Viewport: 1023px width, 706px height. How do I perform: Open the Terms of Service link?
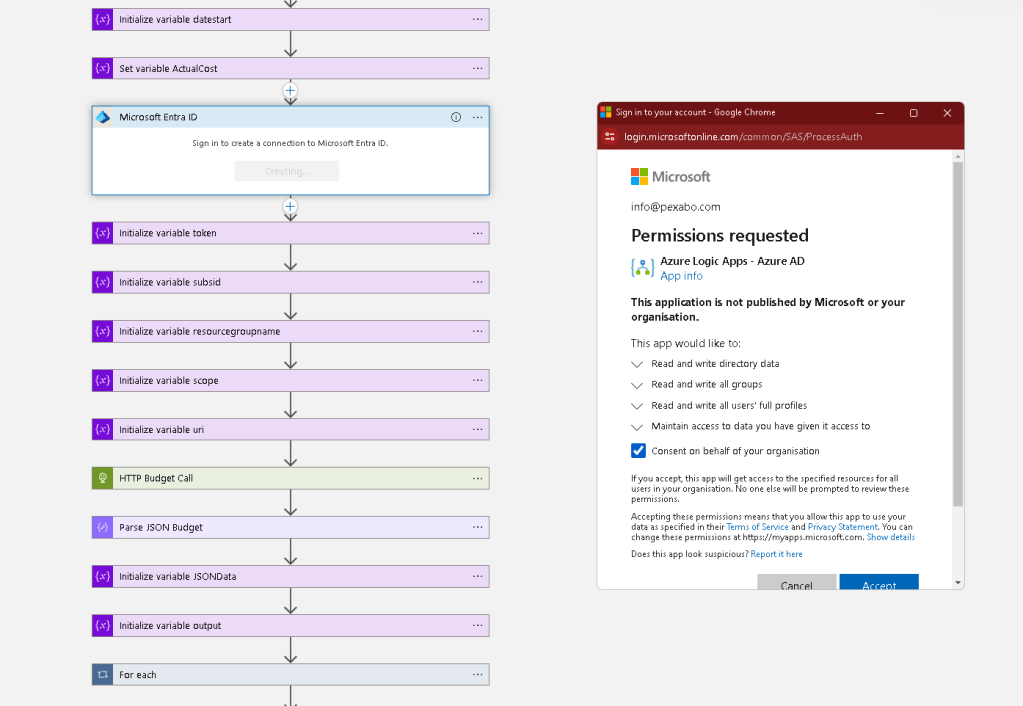(x=757, y=527)
